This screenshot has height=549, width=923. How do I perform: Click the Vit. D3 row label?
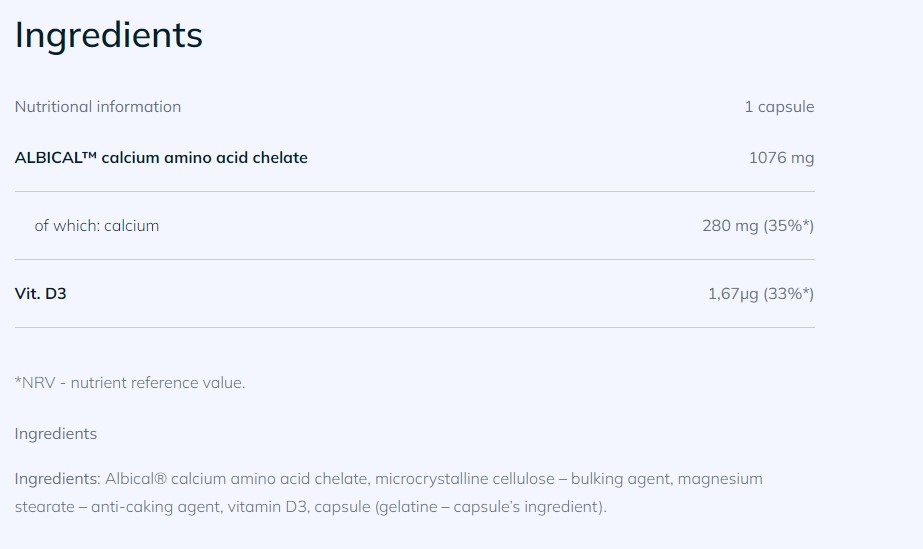pos(41,293)
